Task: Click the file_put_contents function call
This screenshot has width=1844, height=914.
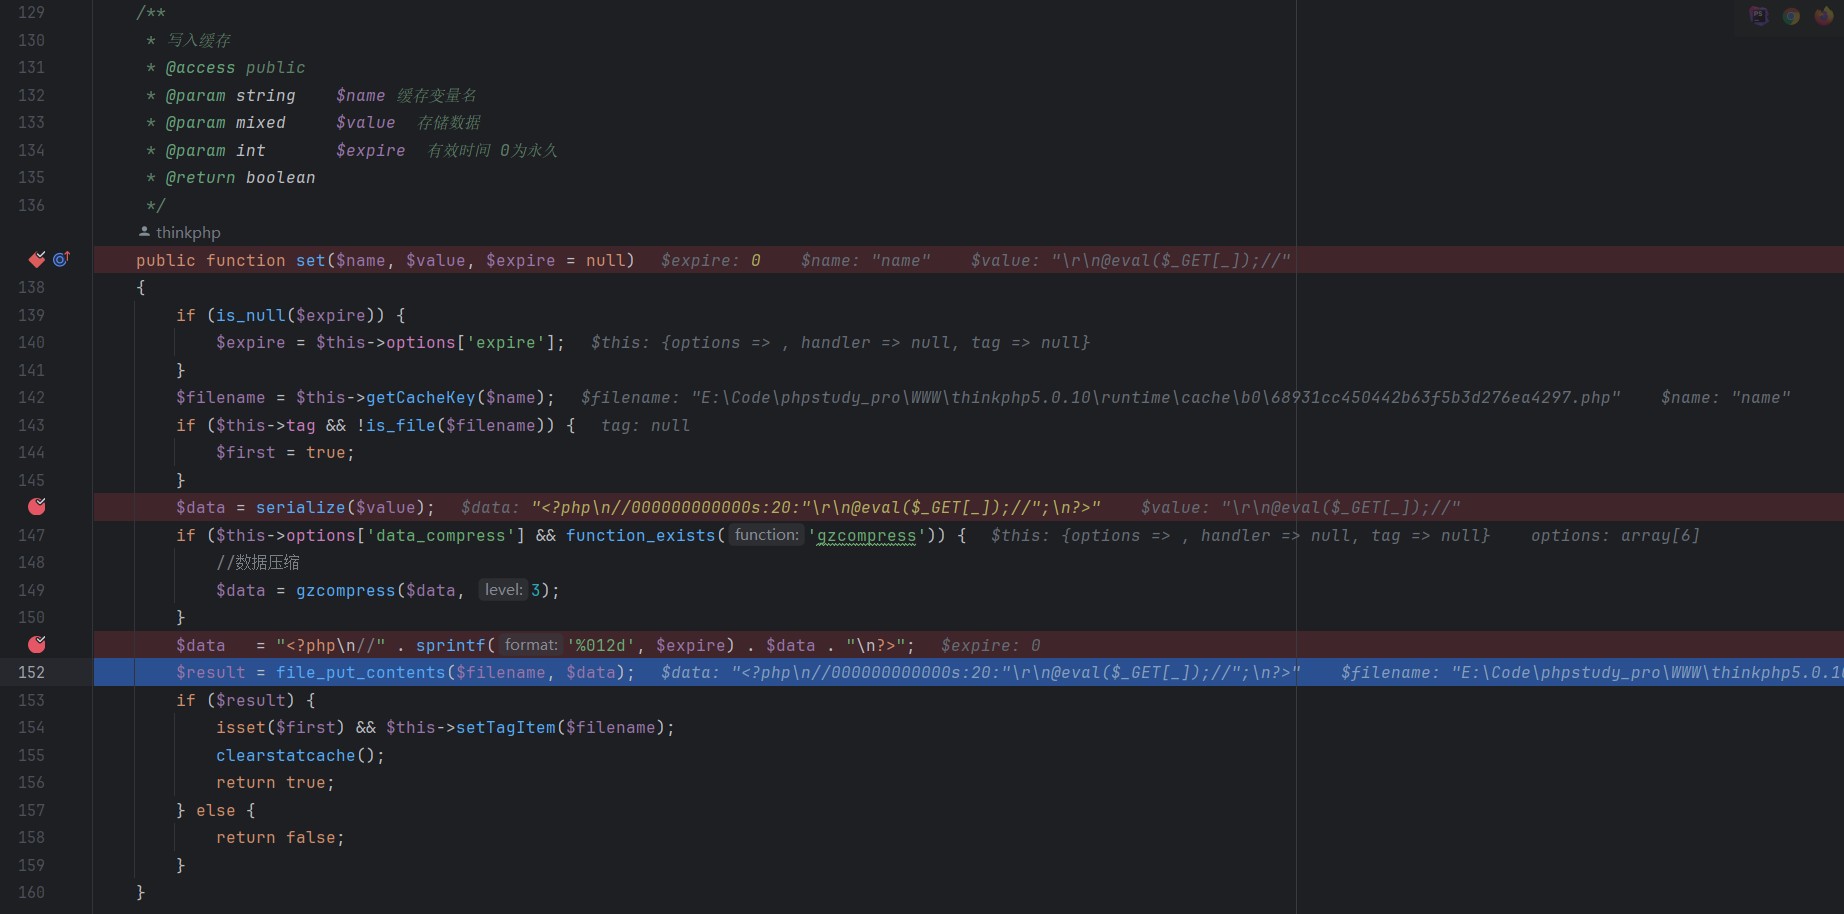Action: pos(361,672)
